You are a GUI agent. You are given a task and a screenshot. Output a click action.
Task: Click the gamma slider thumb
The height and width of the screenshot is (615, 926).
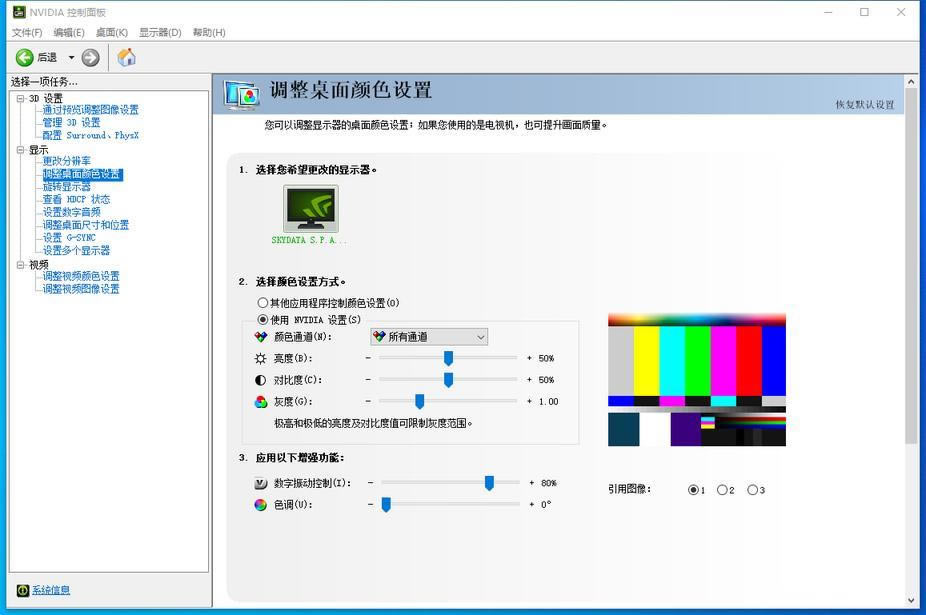pos(419,402)
